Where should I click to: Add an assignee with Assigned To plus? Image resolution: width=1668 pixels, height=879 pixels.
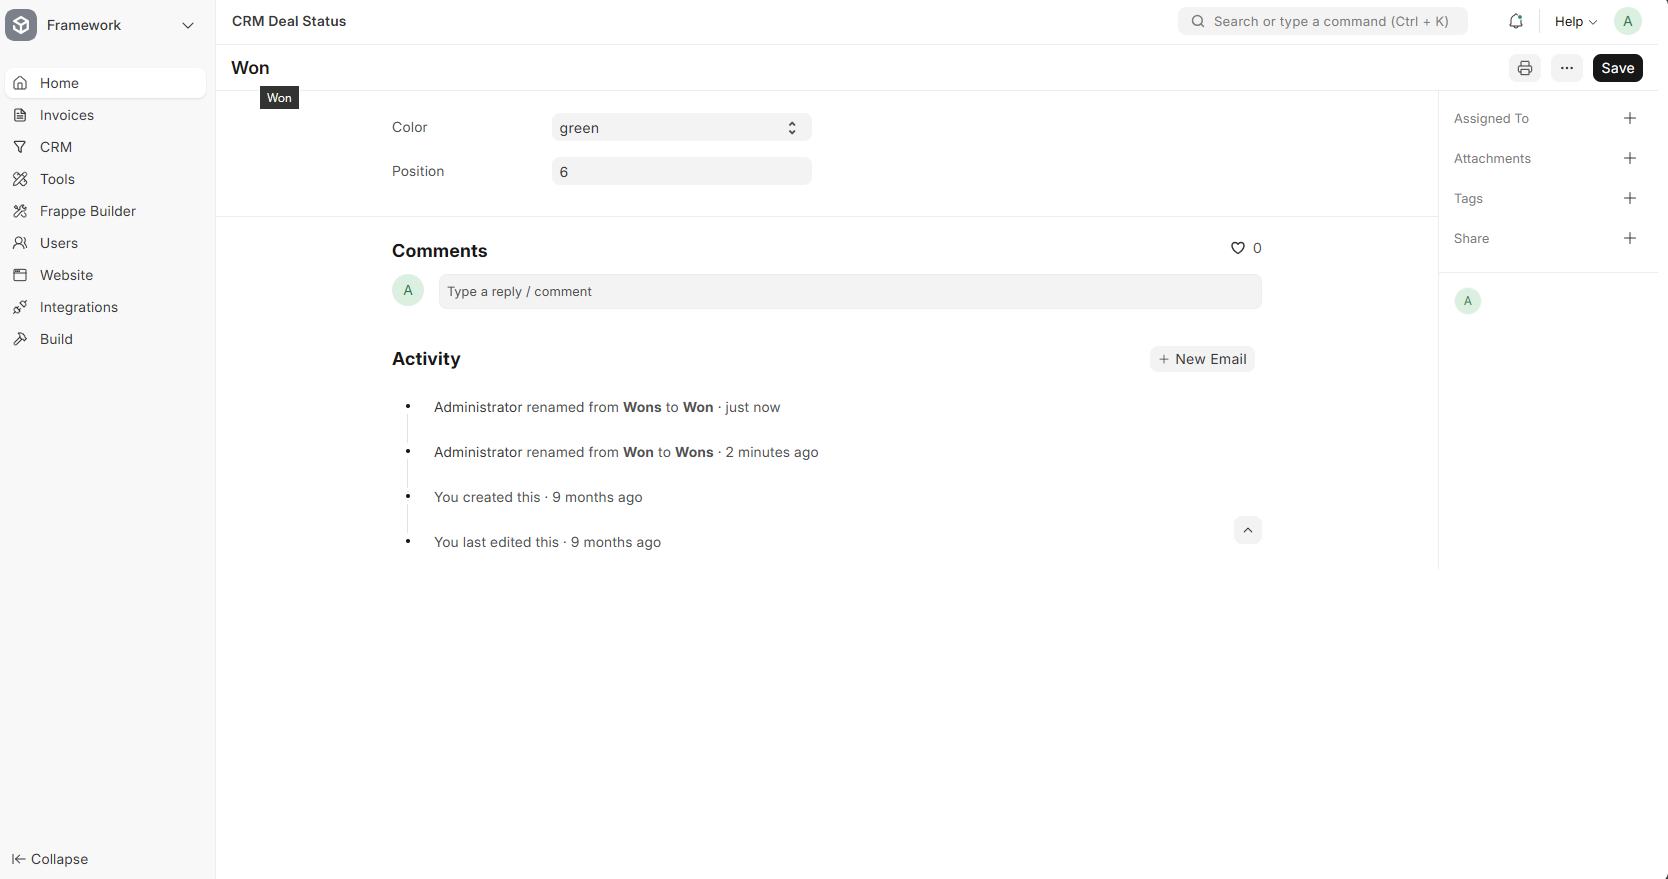[x=1629, y=118]
